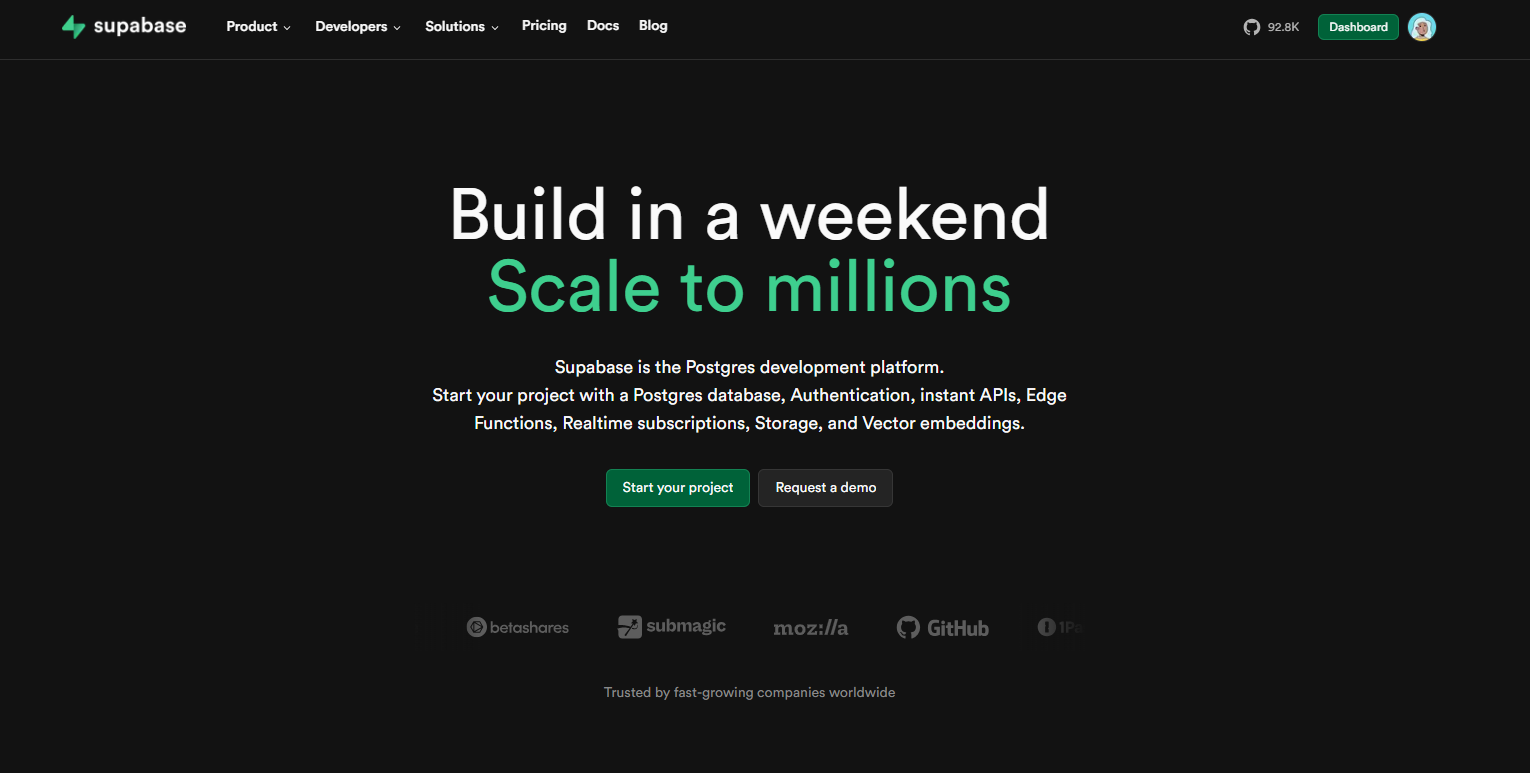Expand the Product dropdown menu
The width and height of the screenshot is (1530, 773).
(x=258, y=27)
